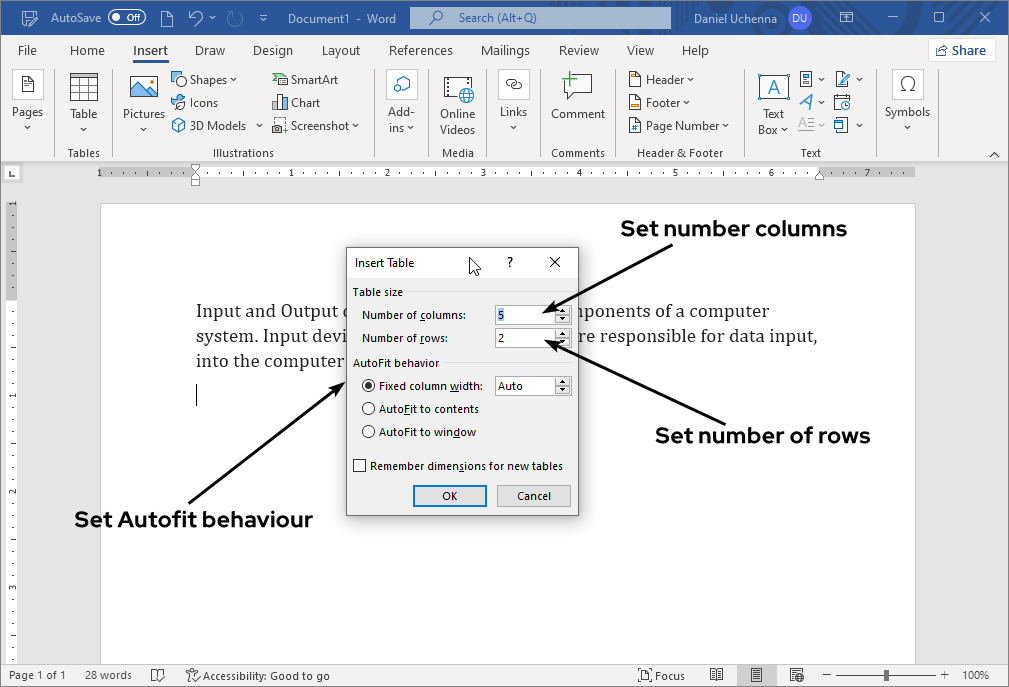The image size is (1009, 687).
Task: Choose the AutoFit to contents option
Action: point(369,409)
